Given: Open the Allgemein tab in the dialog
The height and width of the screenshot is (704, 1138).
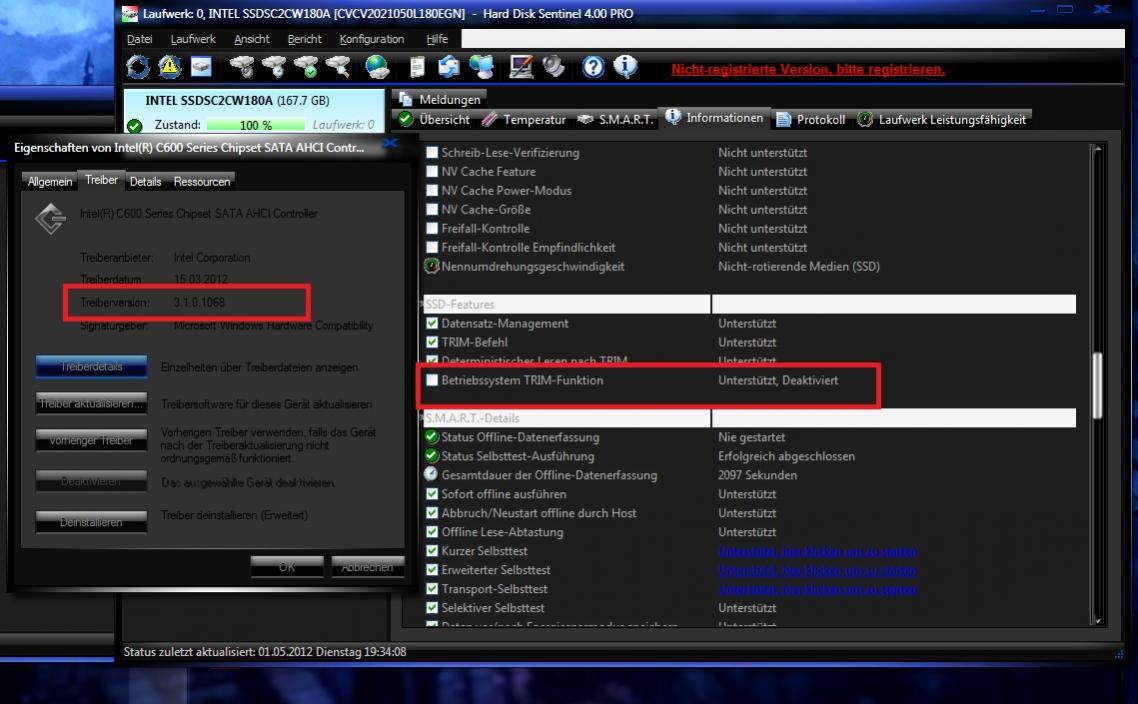Looking at the screenshot, I should (50, 181).
